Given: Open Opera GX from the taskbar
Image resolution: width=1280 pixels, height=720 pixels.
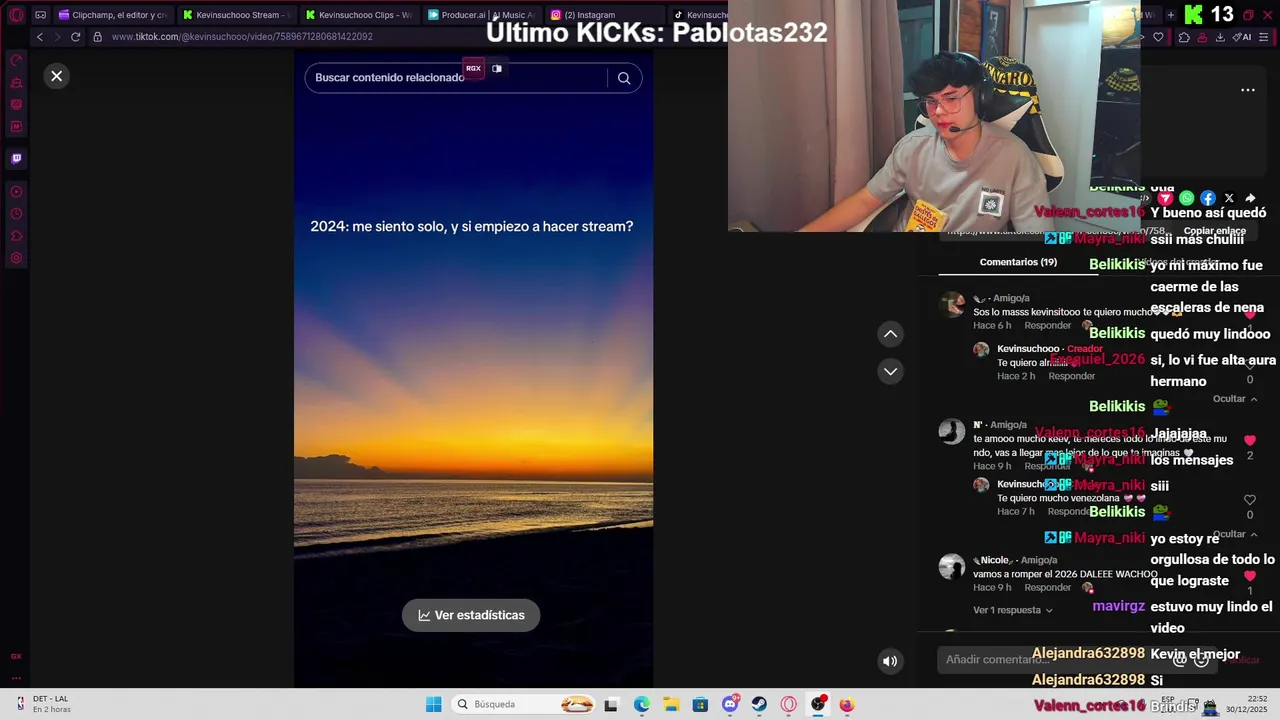Looking at the screenshot, I should pyautogui.click(x=789, y=705).
